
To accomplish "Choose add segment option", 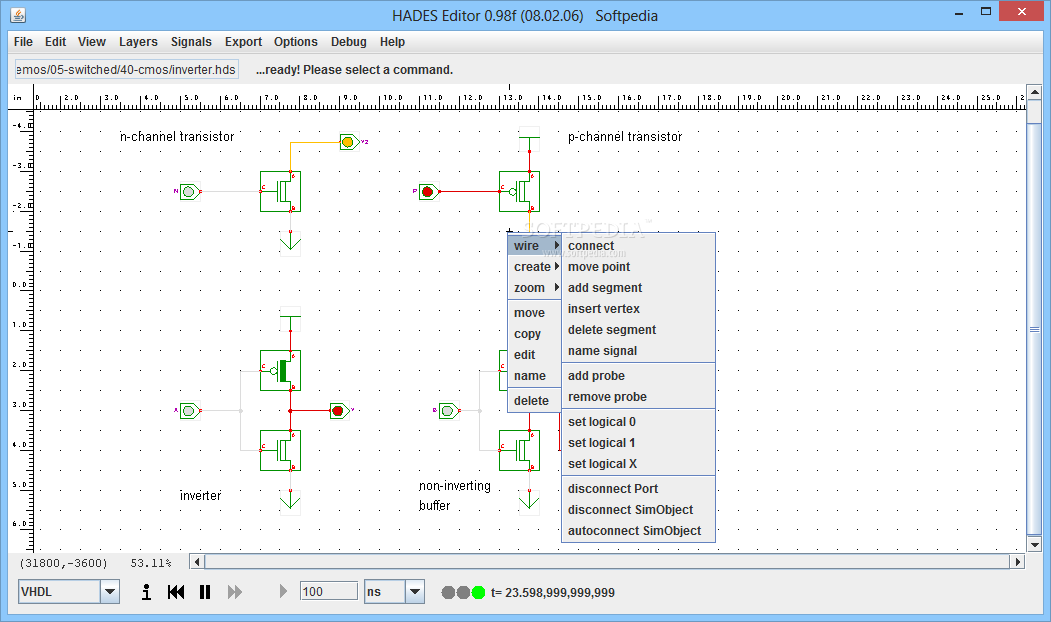I will 638,288.
